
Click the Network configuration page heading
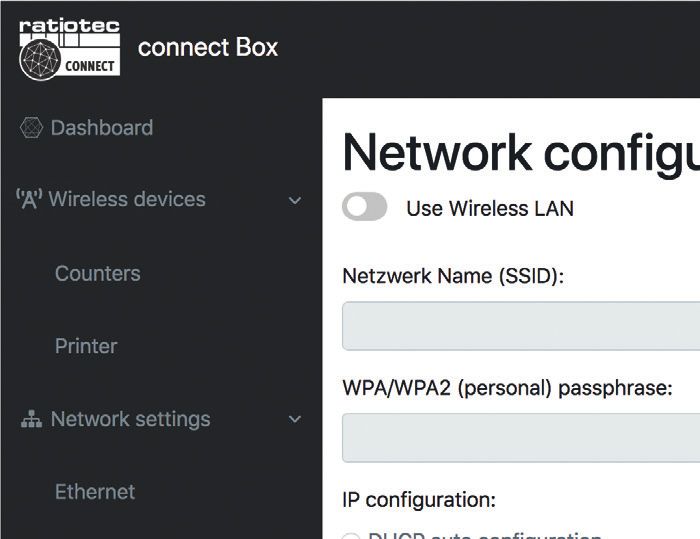[521, 154]
